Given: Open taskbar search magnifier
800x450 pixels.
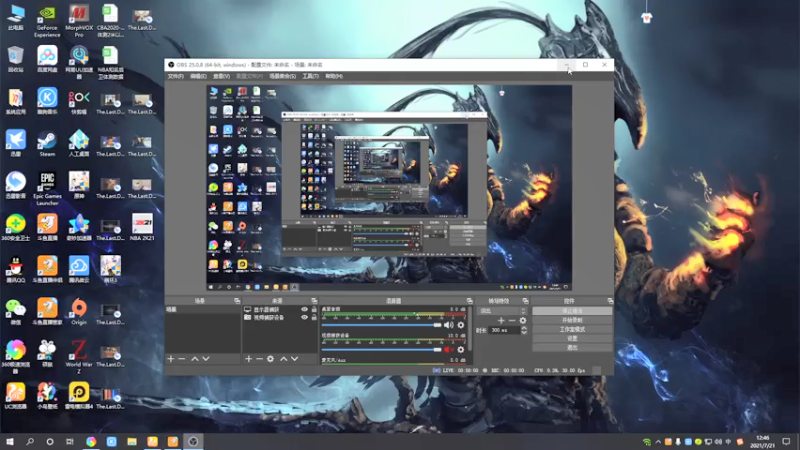Looking at the screenshot, I should pyautogui.click(x=30, y=441).
